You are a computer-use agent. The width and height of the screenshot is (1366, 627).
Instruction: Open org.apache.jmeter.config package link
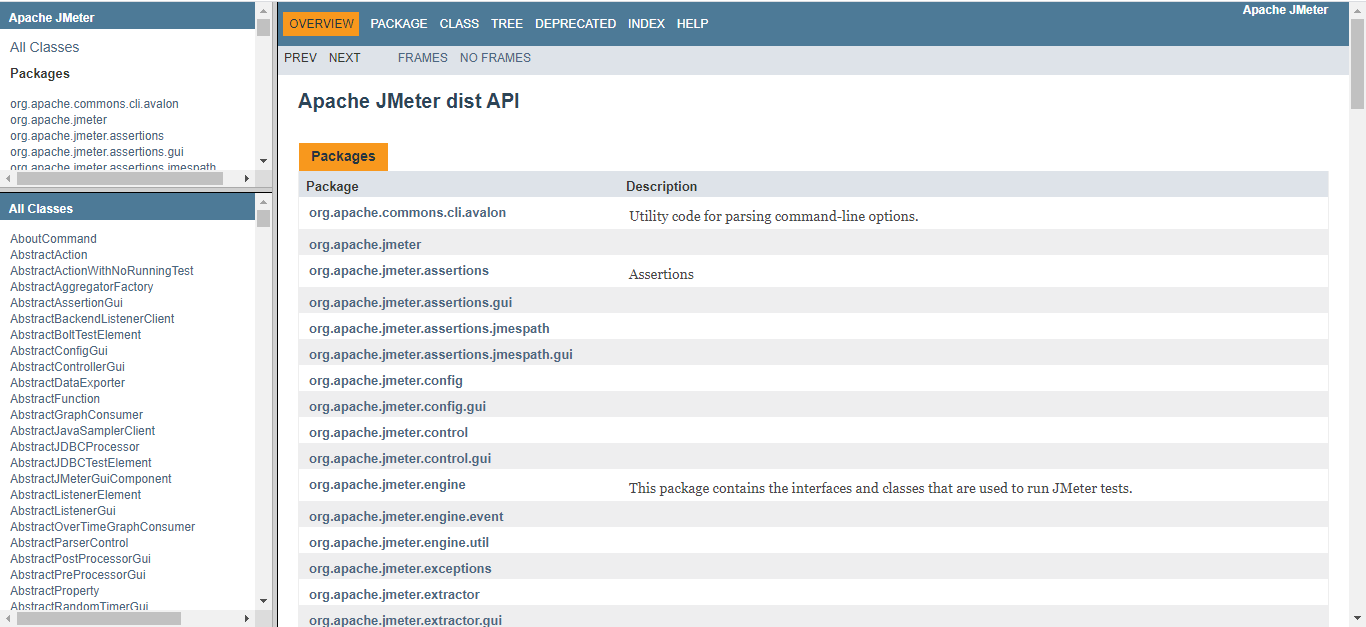coord(386,381)
